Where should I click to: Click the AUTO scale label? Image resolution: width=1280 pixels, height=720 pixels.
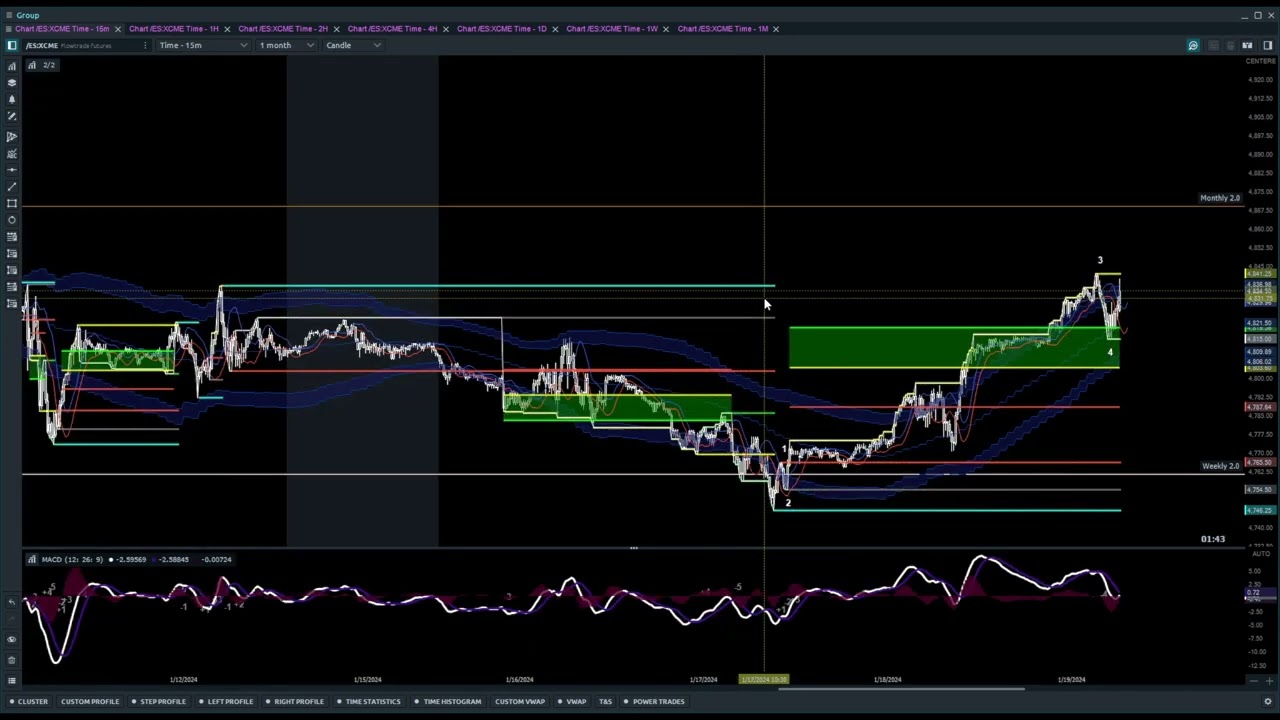pyautogui.click(x=1261, y=554)
